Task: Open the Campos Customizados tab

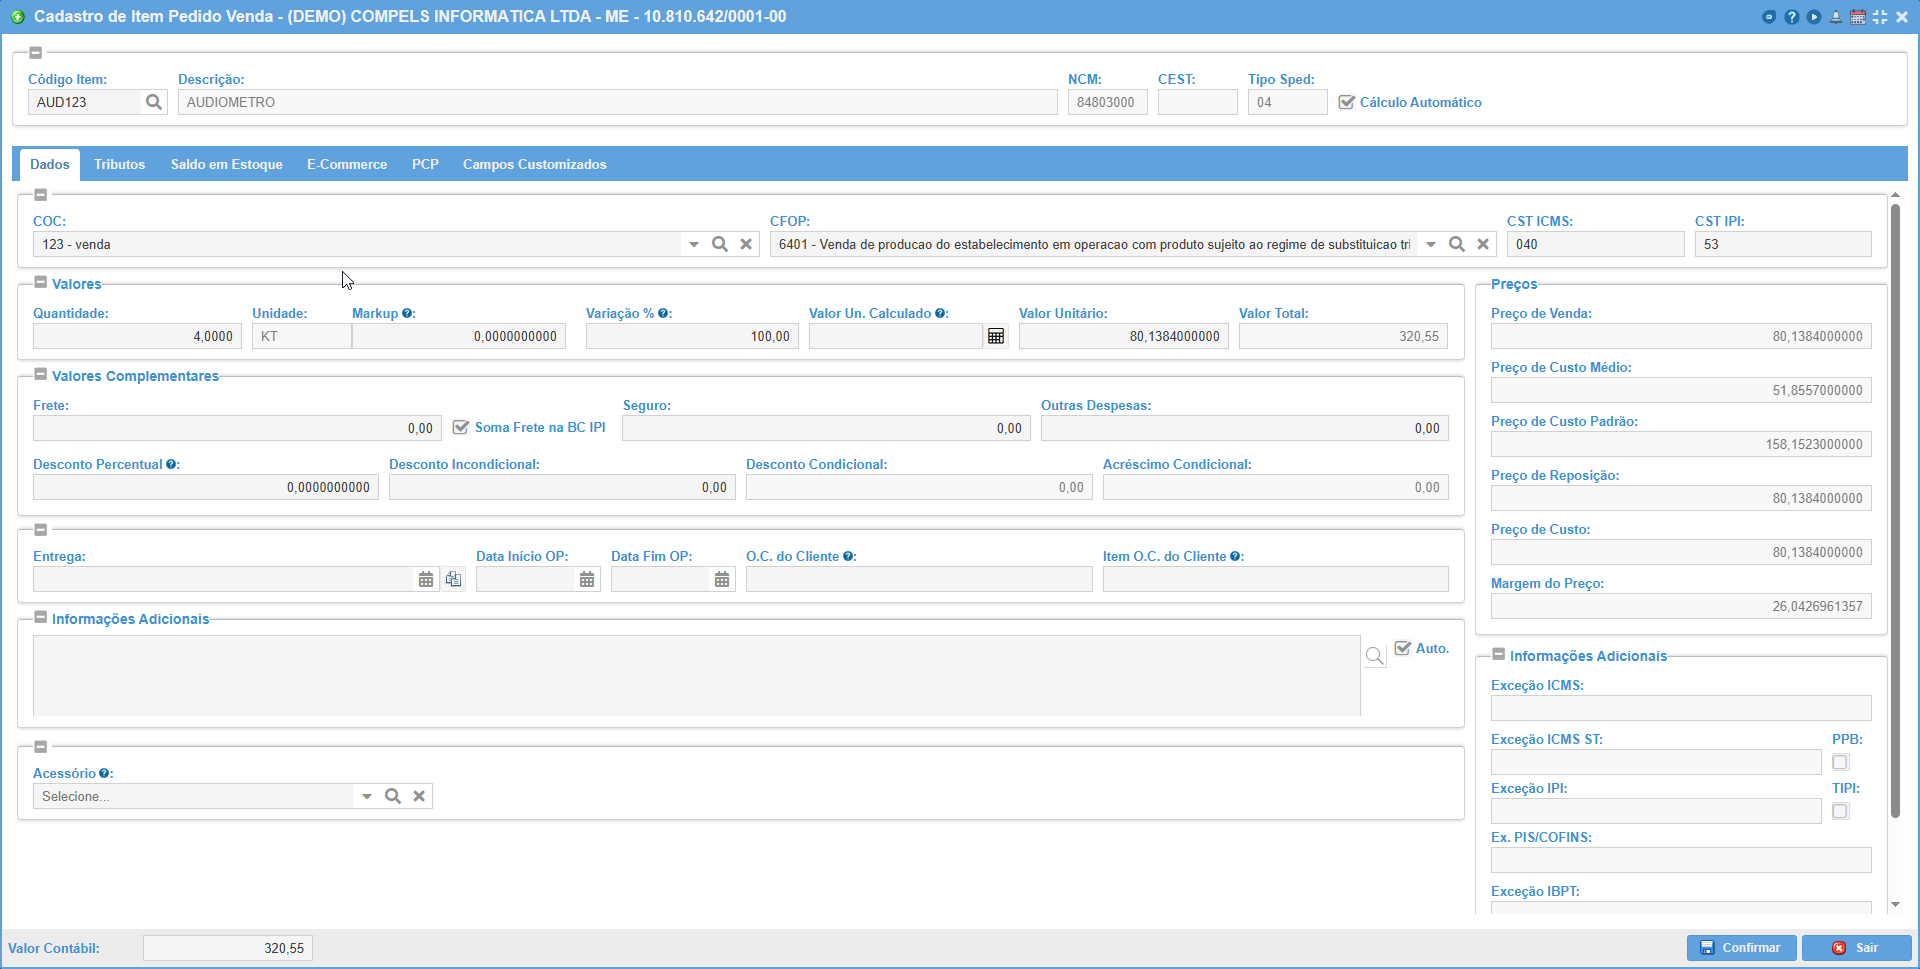Action: point(535,164)
